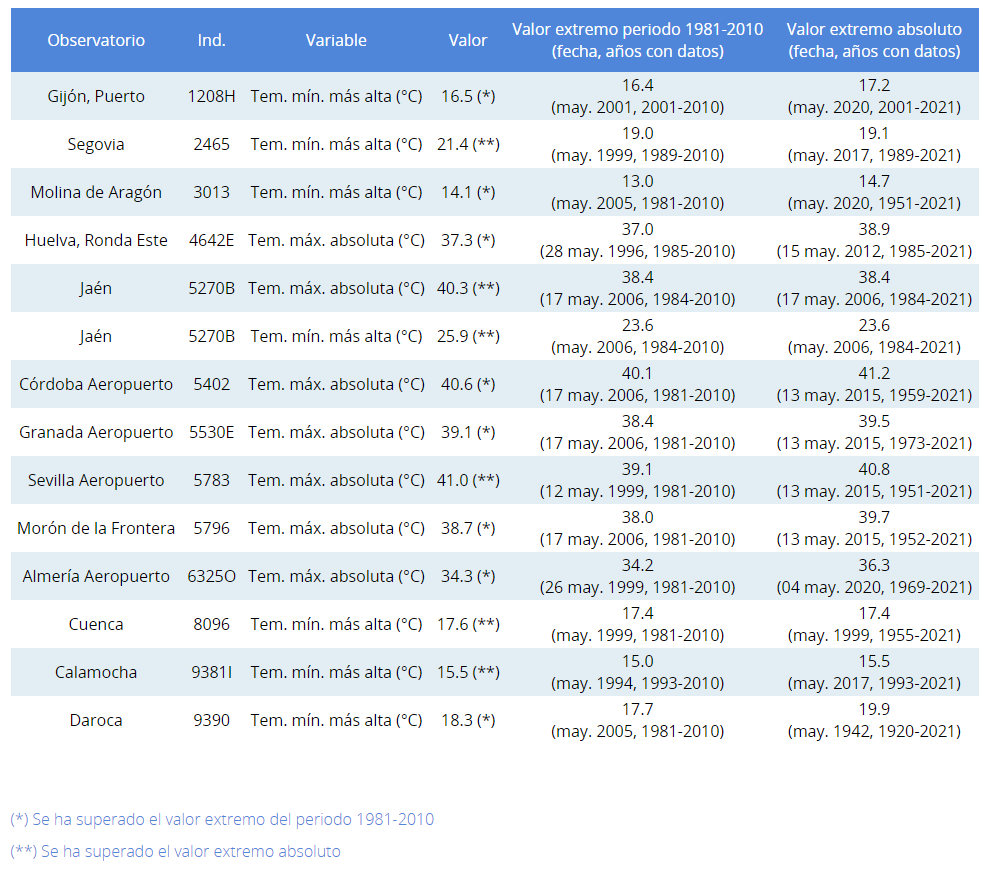The image size is (992, 875).
Task: Select station code 6325O
Action: [211, 577]
